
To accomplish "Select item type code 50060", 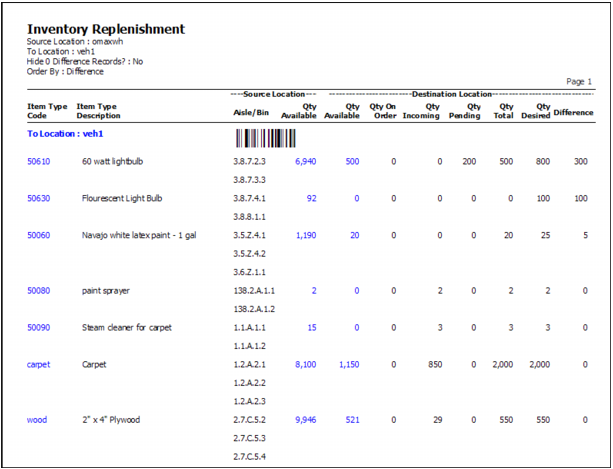I will [x=39, y=236].
